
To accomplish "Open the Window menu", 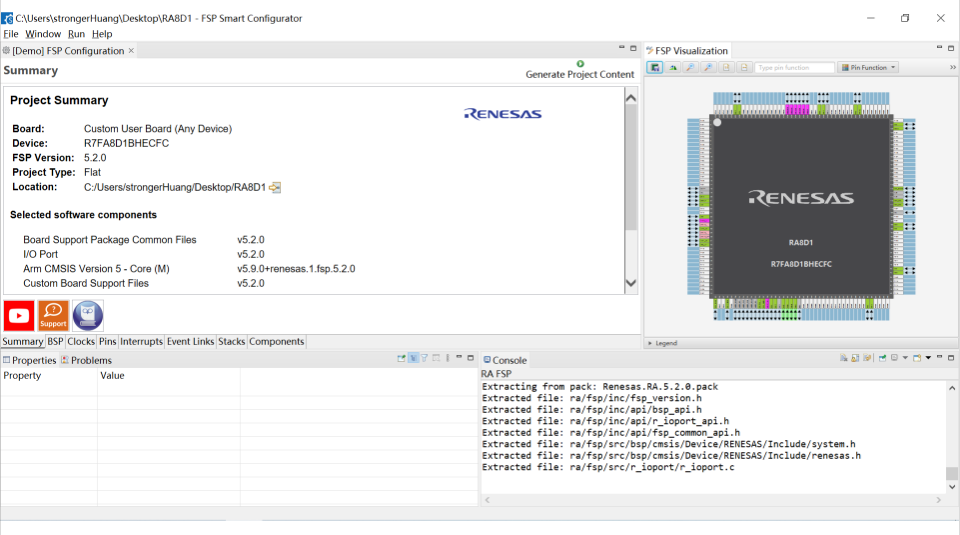I will click(x=43, y=34).
